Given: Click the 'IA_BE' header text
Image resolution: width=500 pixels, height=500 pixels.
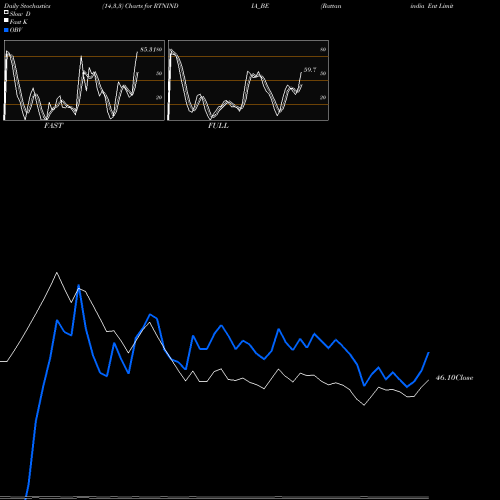Looking at the screenshot, I should coord(260,6).
